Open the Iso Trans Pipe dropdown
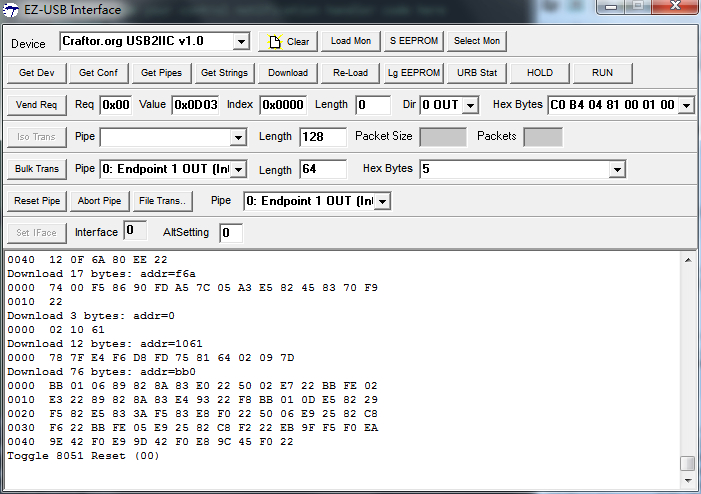The width and height of the screenshot is (701, 494). point(238,137)
